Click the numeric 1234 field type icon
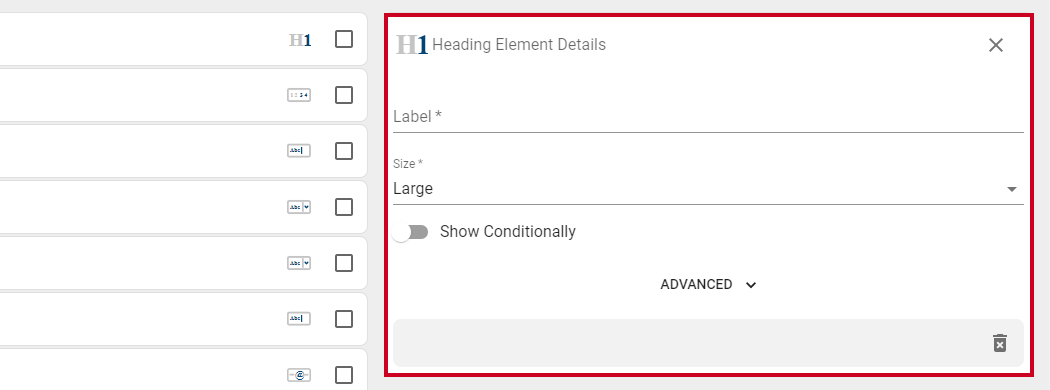The width and height of the screenshot is (1050, 390). [299, 96]
